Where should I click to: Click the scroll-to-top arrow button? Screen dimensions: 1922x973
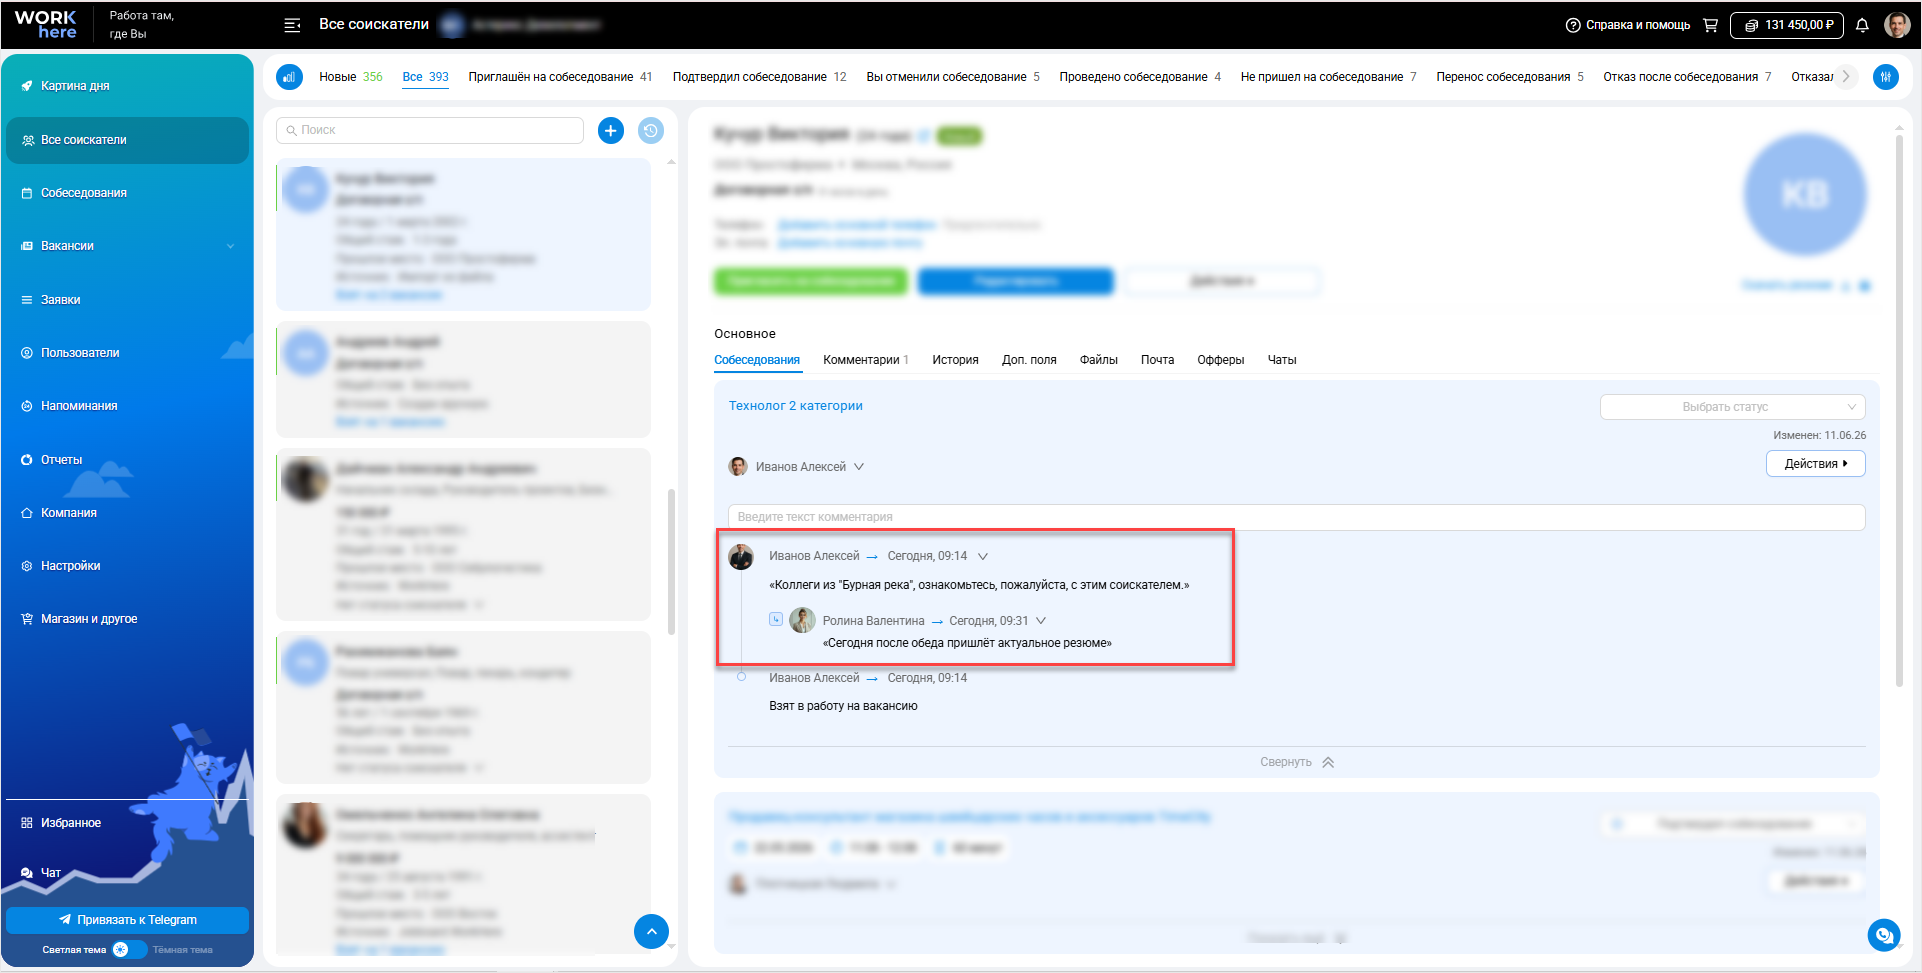[x=651, y=931]
